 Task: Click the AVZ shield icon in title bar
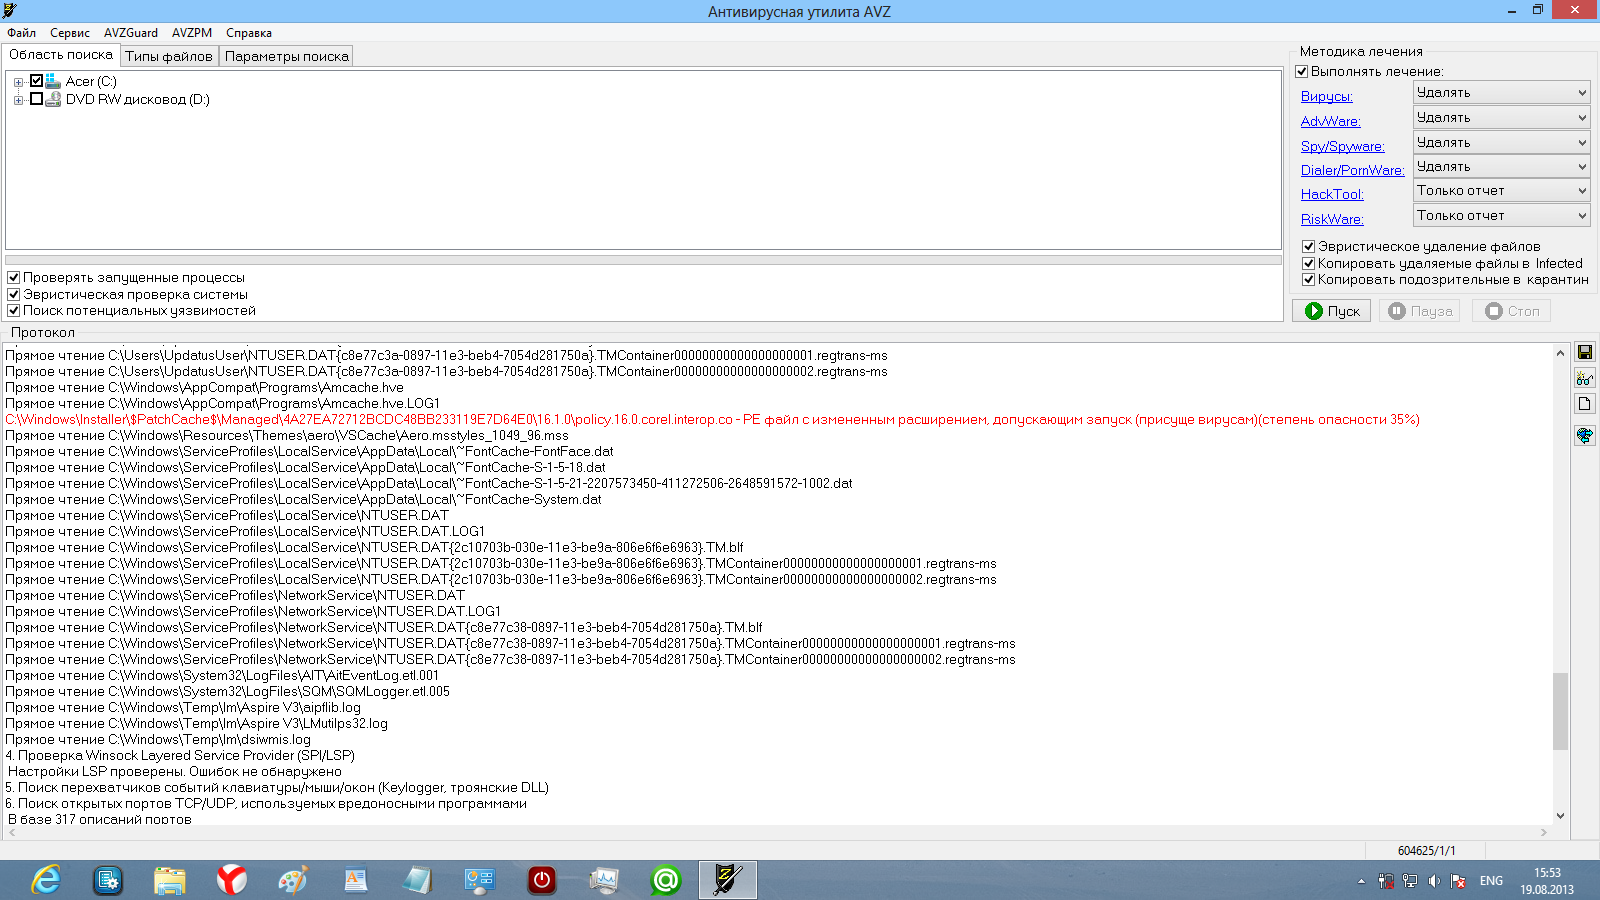(x=10, y=11)
